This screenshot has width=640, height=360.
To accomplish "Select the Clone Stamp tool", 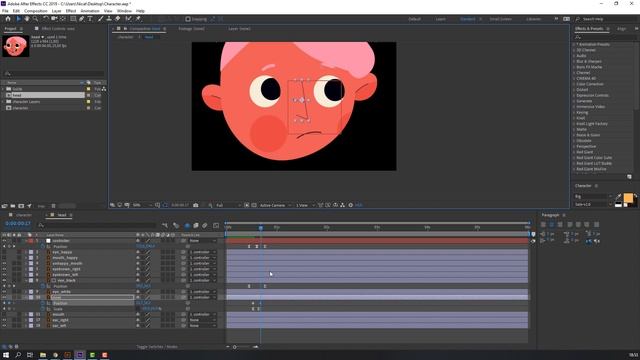I will tap(109, 19).
